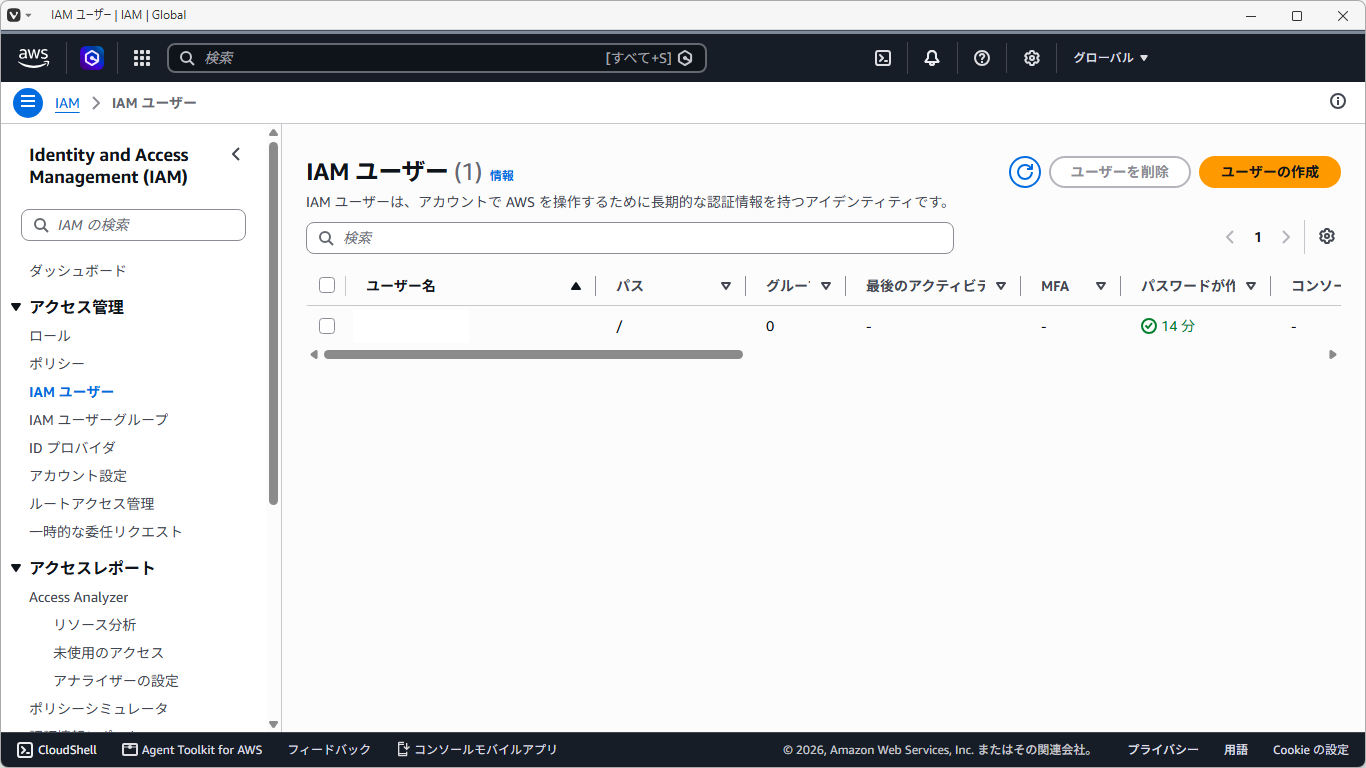Open table preferences gear icon

(x=1327, y=236)
